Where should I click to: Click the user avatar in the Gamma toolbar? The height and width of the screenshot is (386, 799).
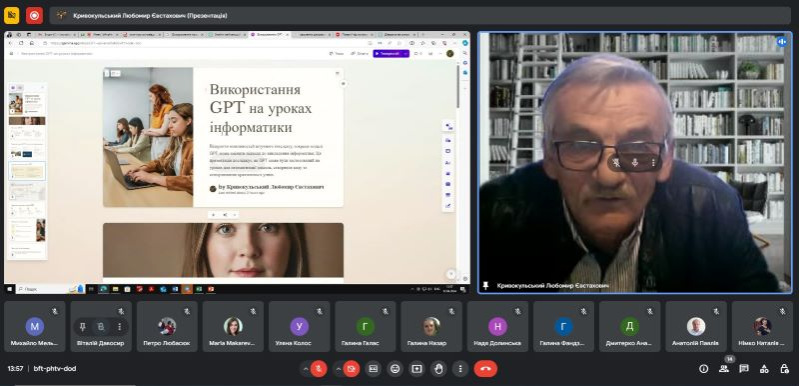click(x=450, y=53)
